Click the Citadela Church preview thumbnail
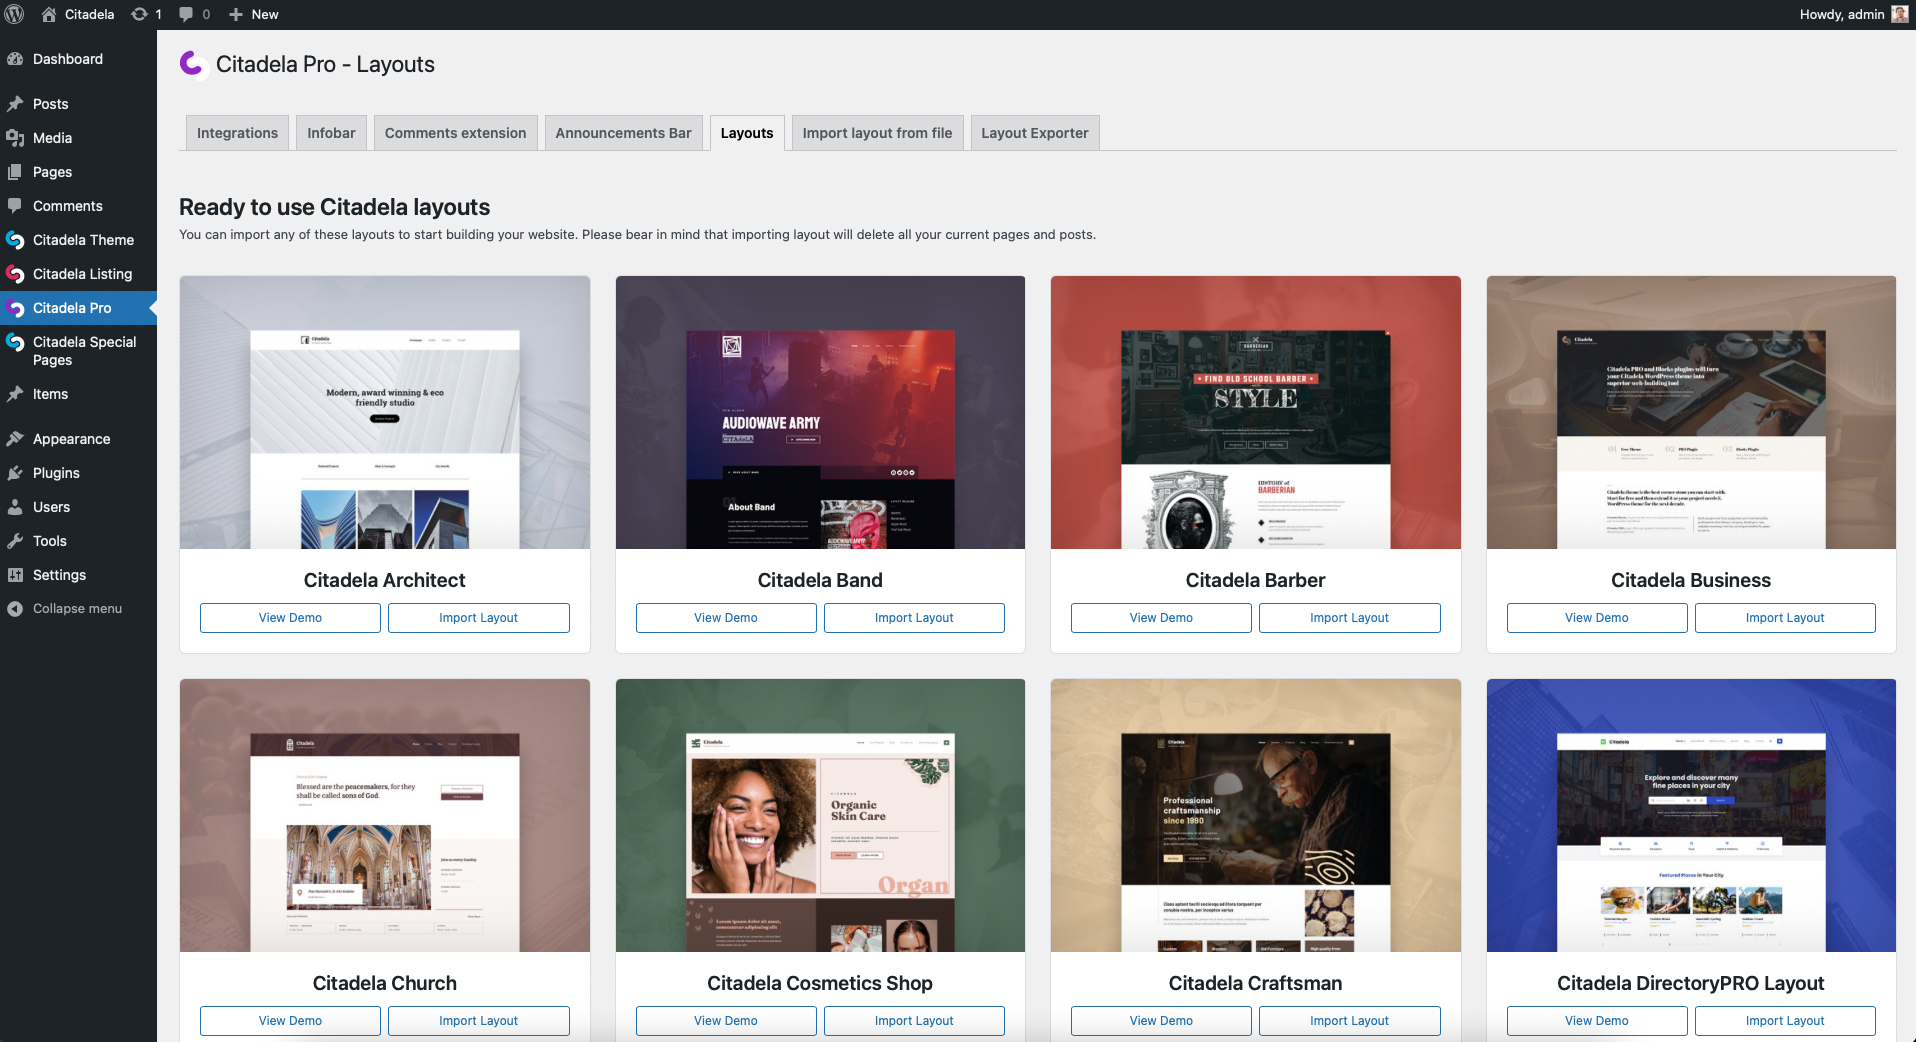Screen dimensions: 1916x1042 click(385, 815)
